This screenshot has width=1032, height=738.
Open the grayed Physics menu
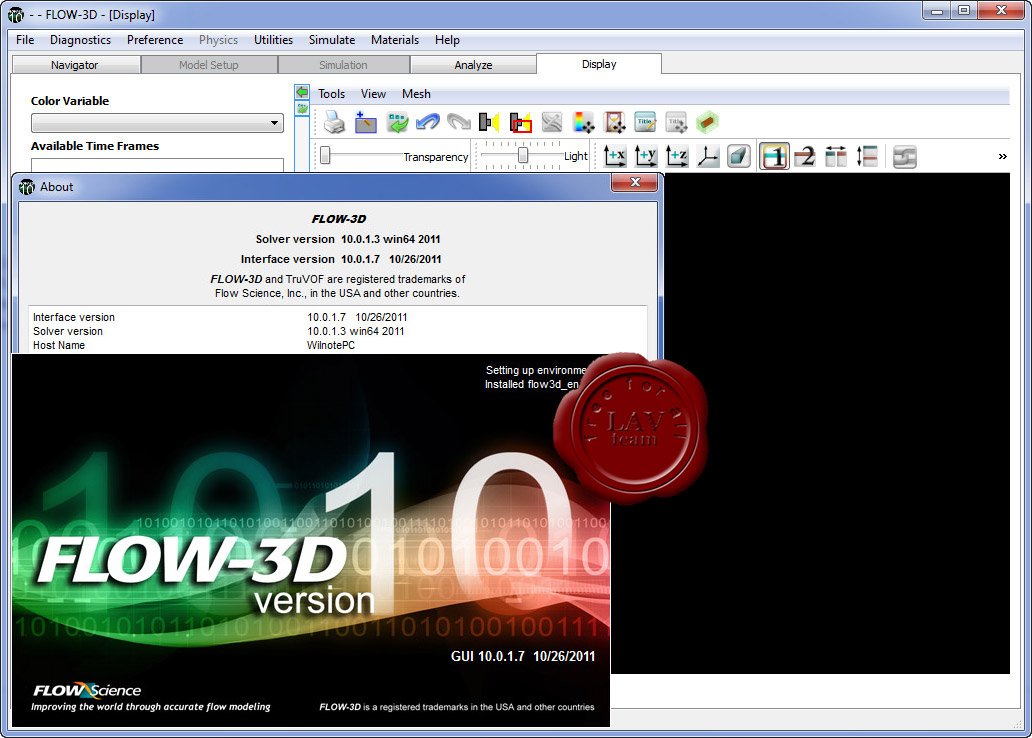(219, 40)
